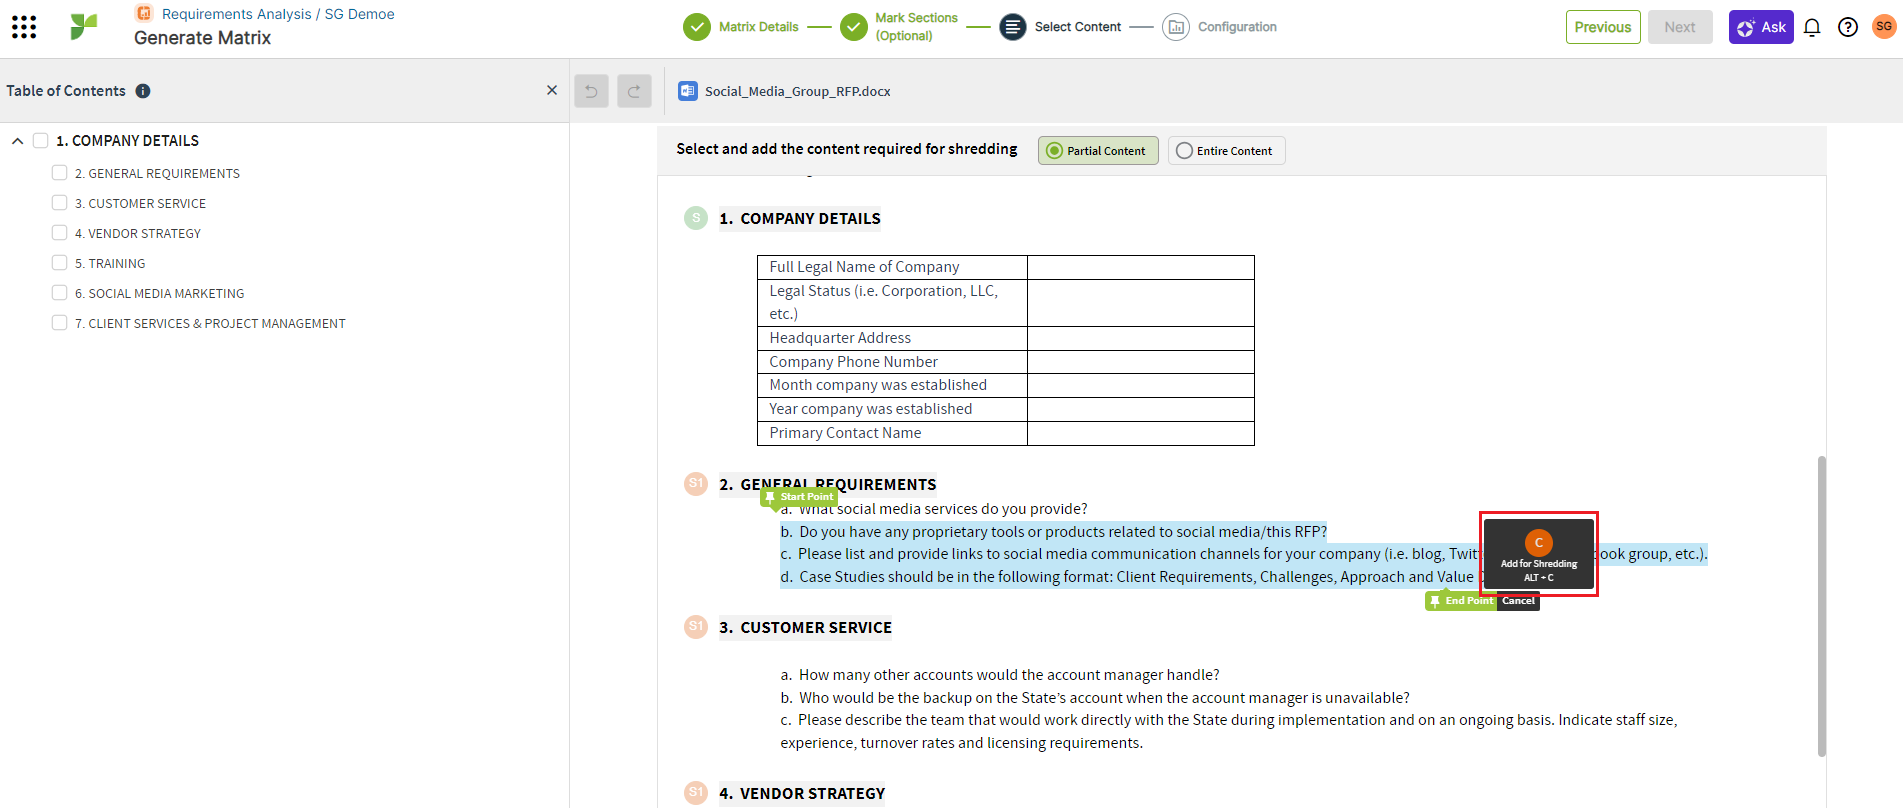
Task: Open the help question mark icon
Action: click(1848, 27)
